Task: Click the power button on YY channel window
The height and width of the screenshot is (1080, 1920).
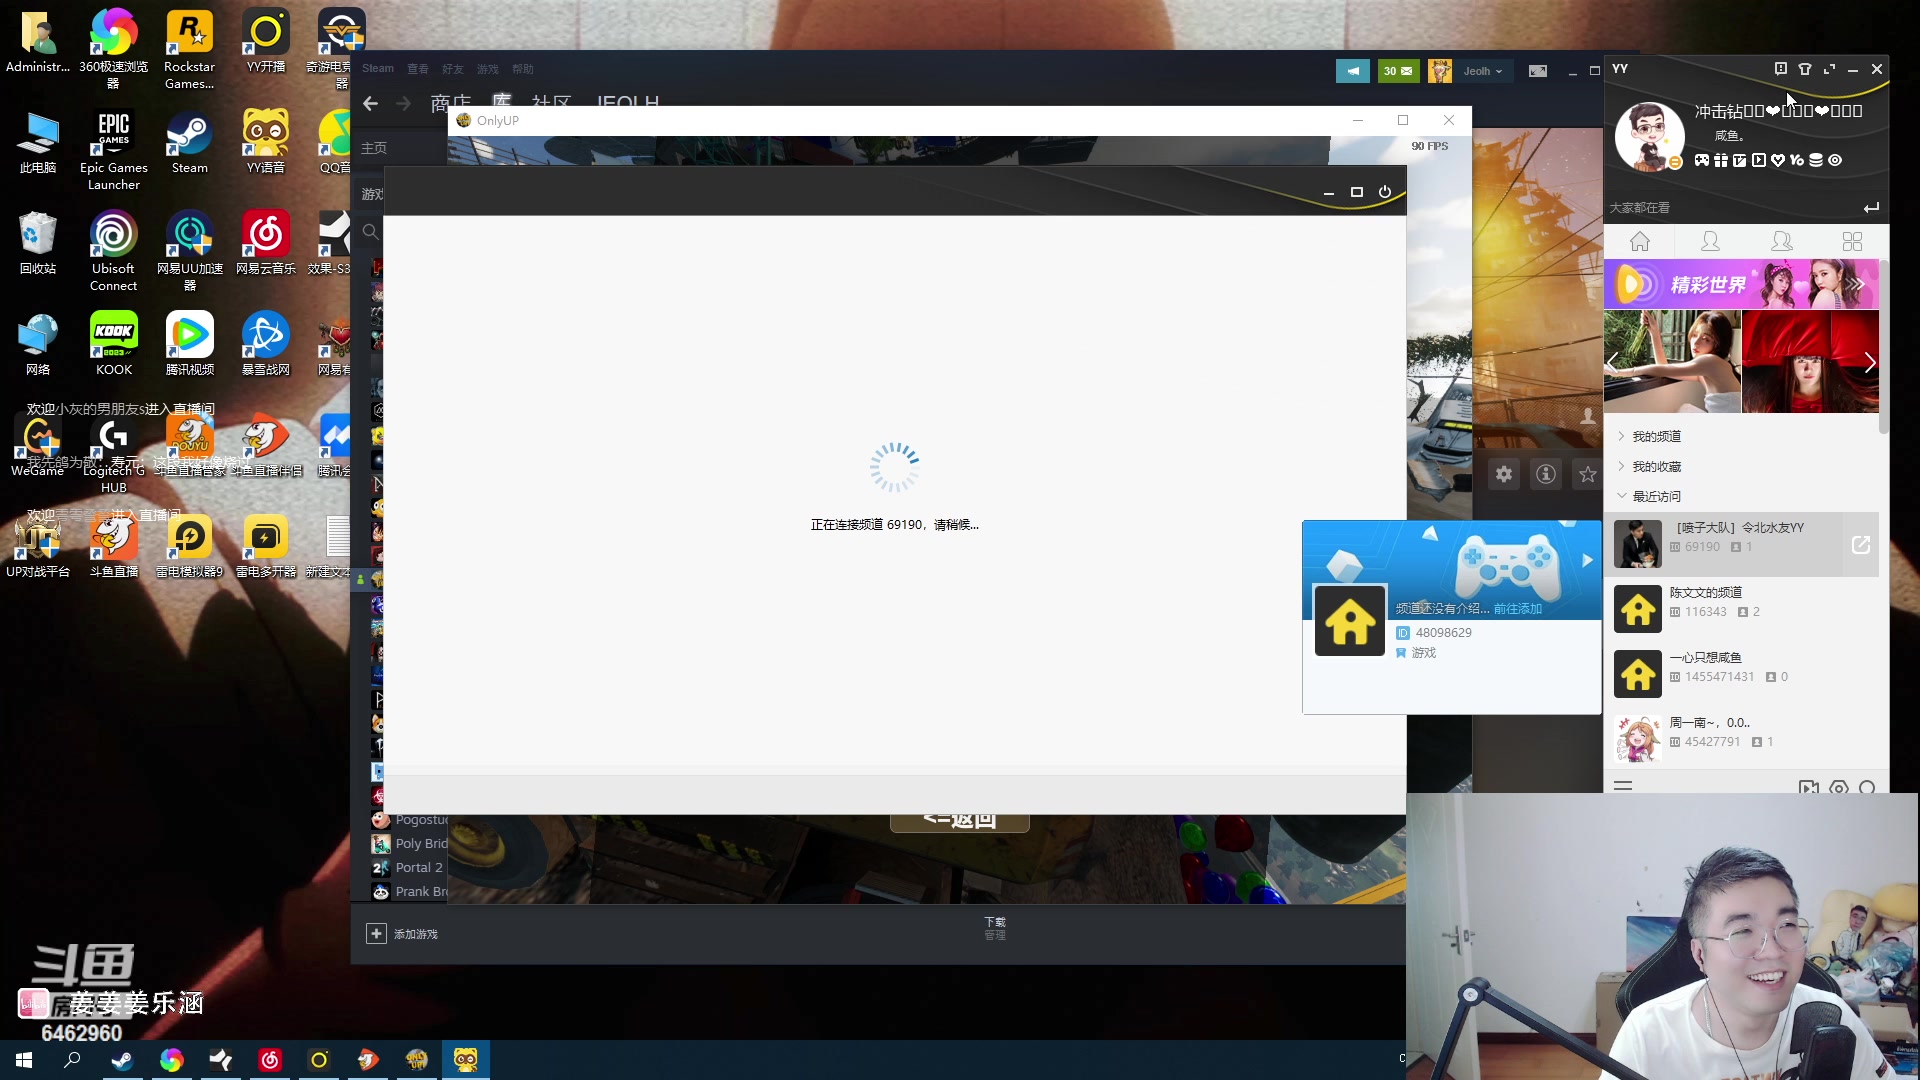Action: pyautogui.click(x=1385, y=192)
